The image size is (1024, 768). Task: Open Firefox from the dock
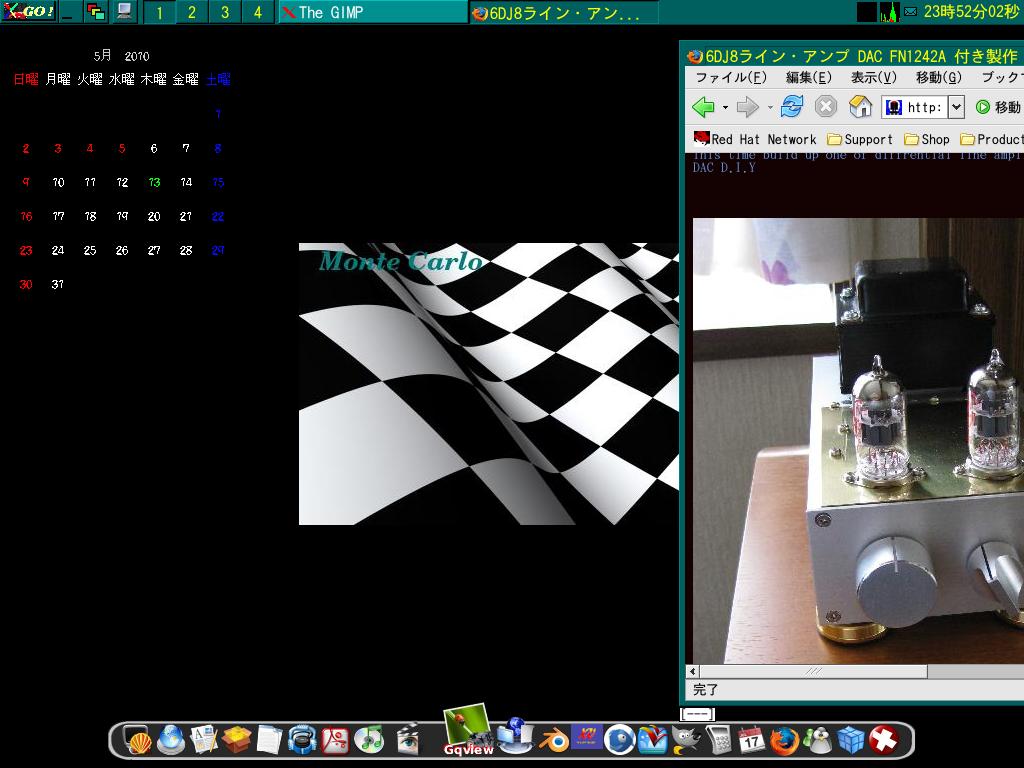point(784,741)
